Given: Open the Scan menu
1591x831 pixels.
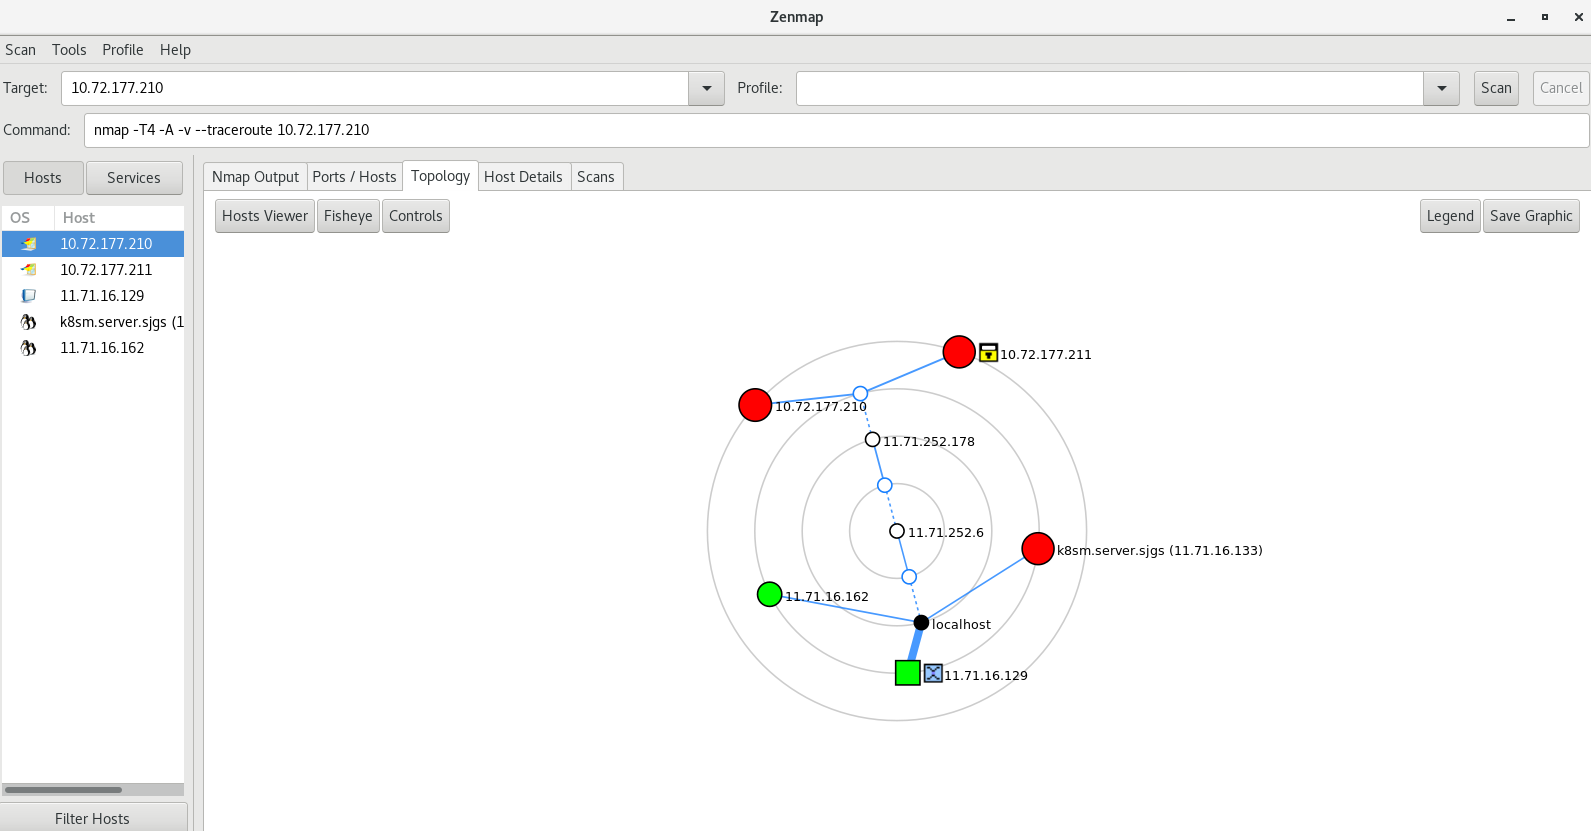Looking at the screenshot, I should pos(20,50).
